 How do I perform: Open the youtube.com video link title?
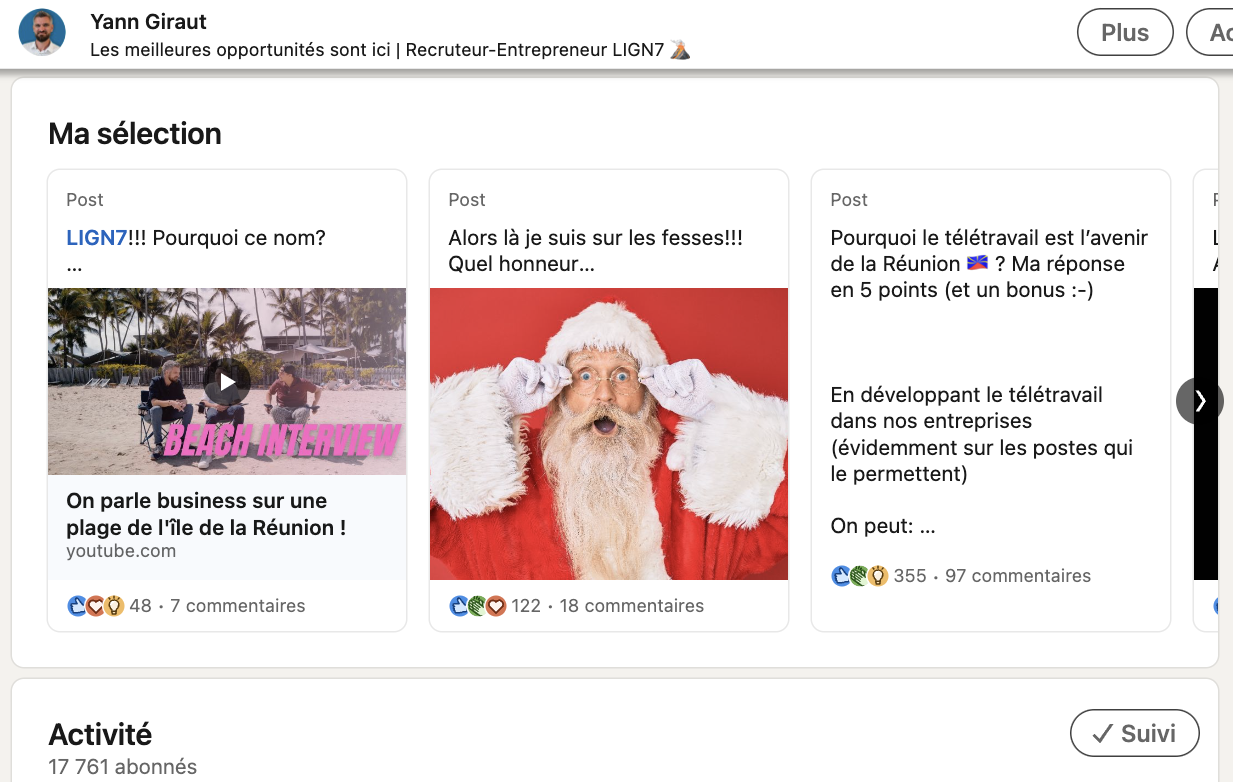(x=206, y=514)
